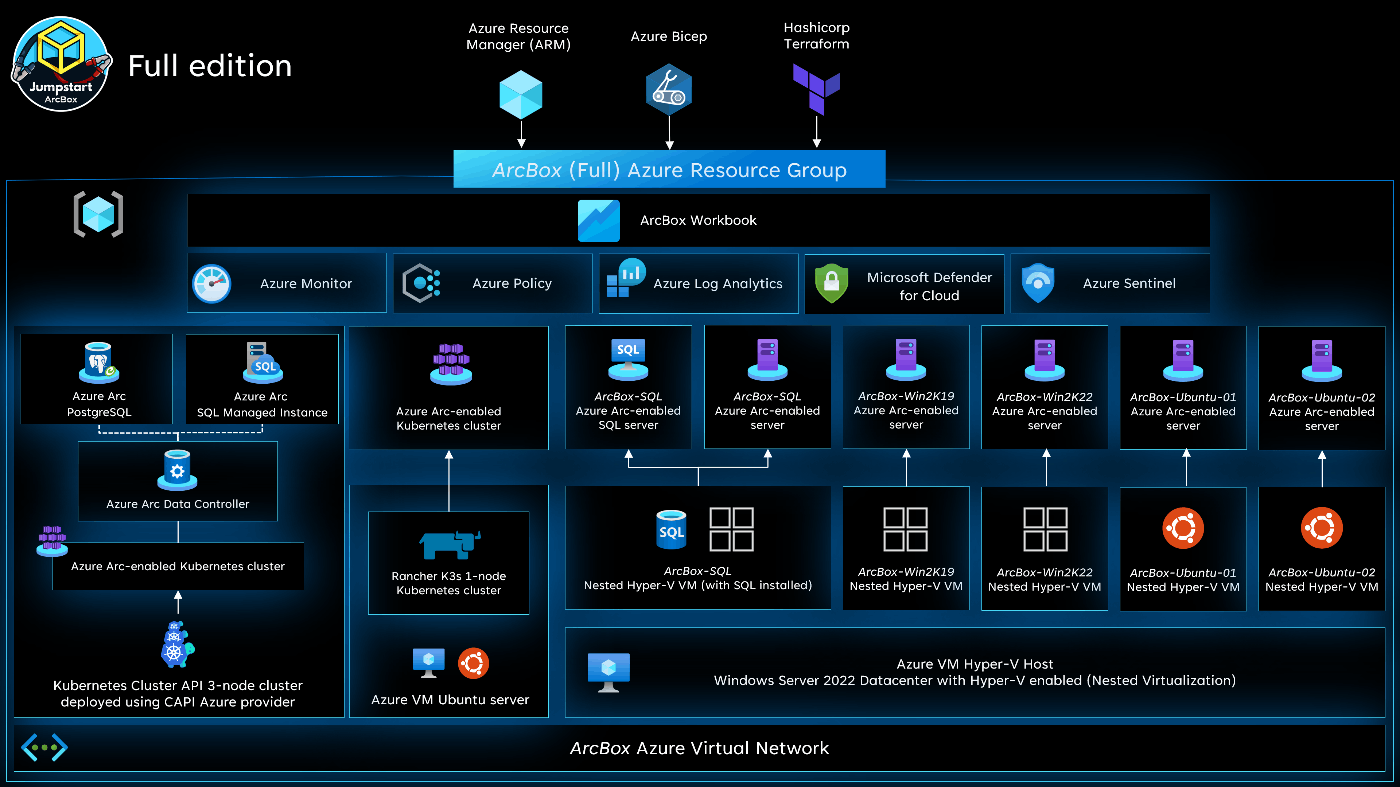The height and width of the screenshot is (787, 1400).
Task: Click the Azure Arc Data Controller icon
Action: tap(178, 470)
